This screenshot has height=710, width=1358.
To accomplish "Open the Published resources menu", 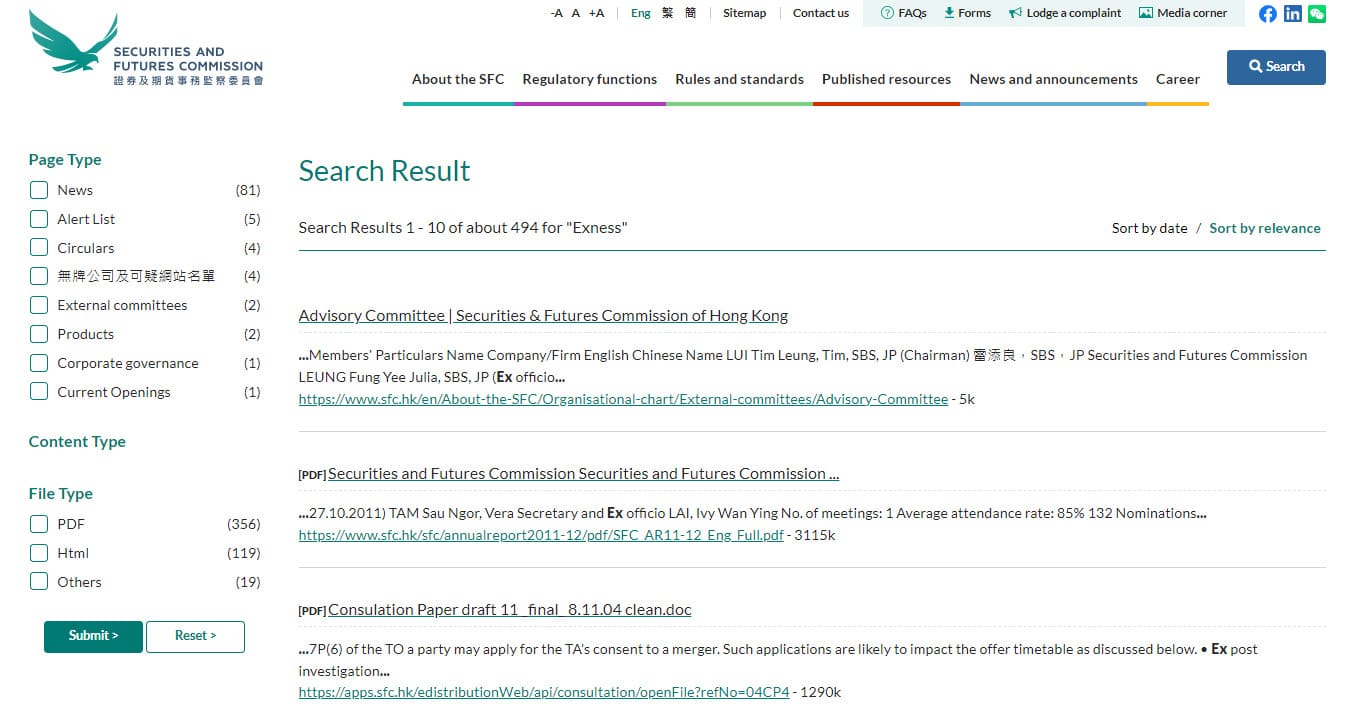I will [x=886, y=79].
